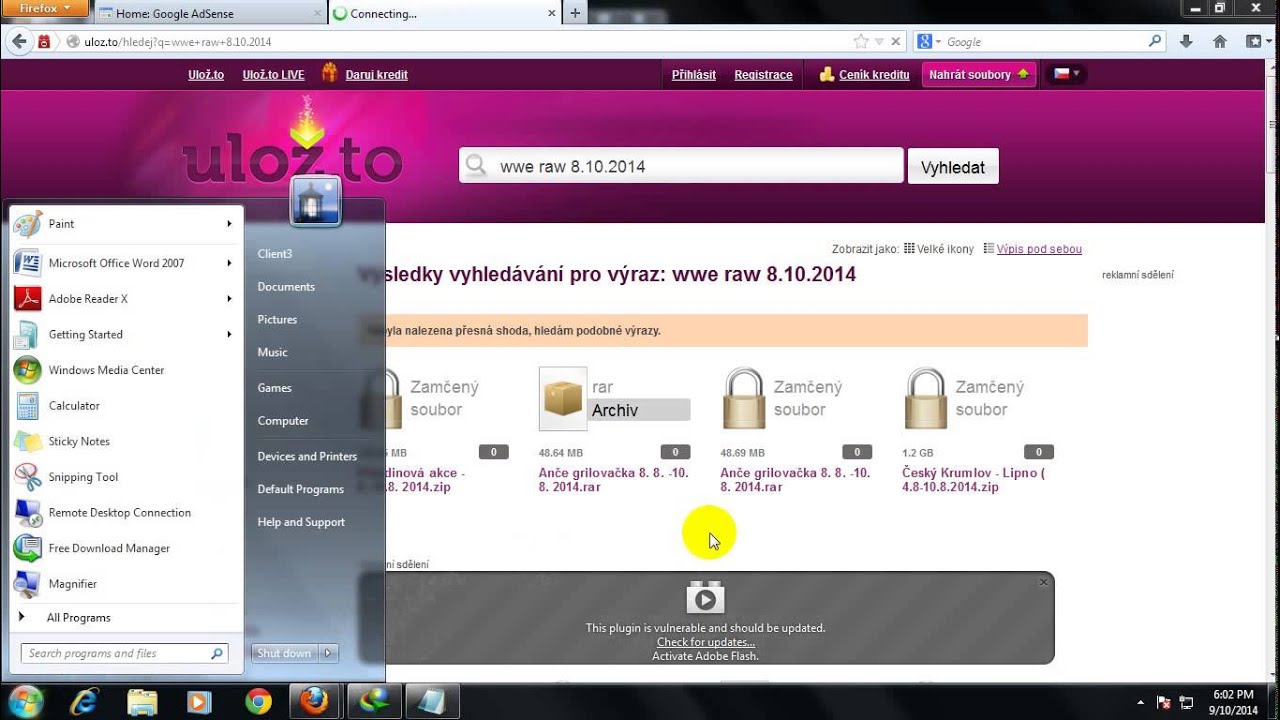The height and width of the screenshot is (720, 1280).
Task: Open the Firefox menu button
Action: click(x=45, y=8)
